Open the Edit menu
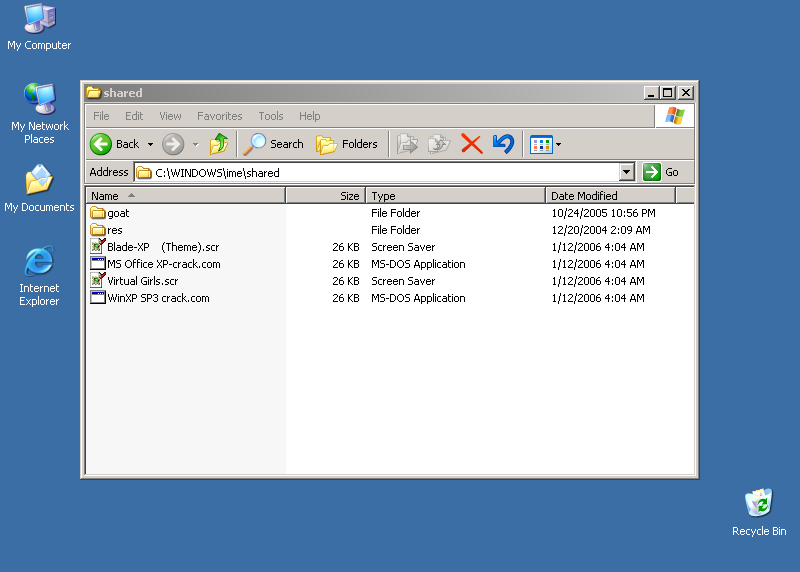 pyautogui.click(x=134, y=116)
